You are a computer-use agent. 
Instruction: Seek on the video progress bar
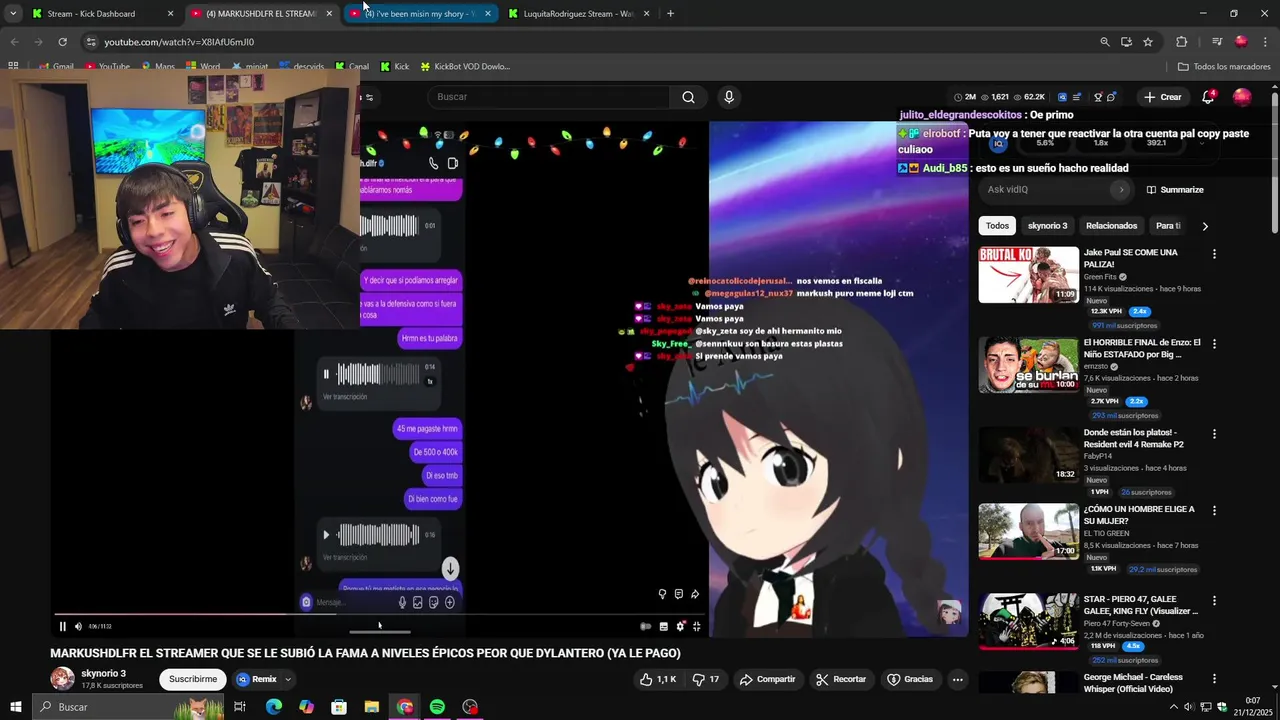[379, 614]
